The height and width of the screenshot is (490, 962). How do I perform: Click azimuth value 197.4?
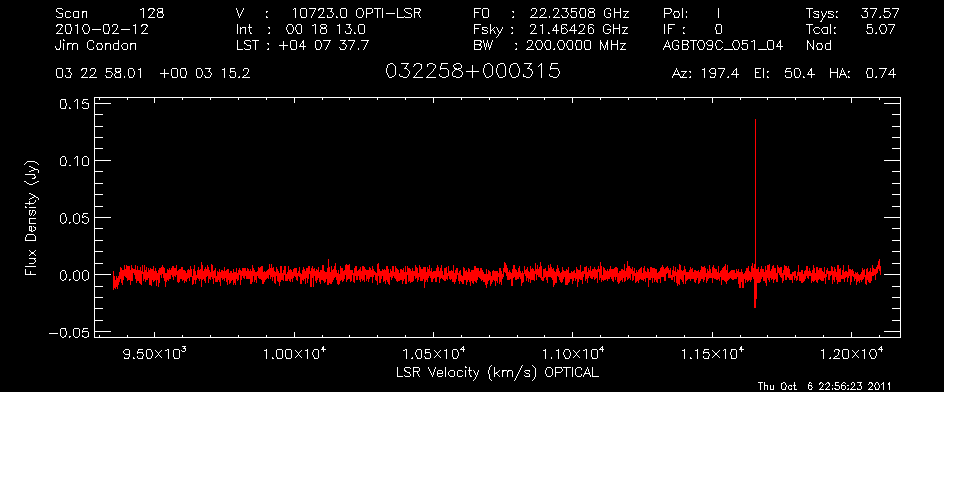pyautogui.click(x=721, y=74)
